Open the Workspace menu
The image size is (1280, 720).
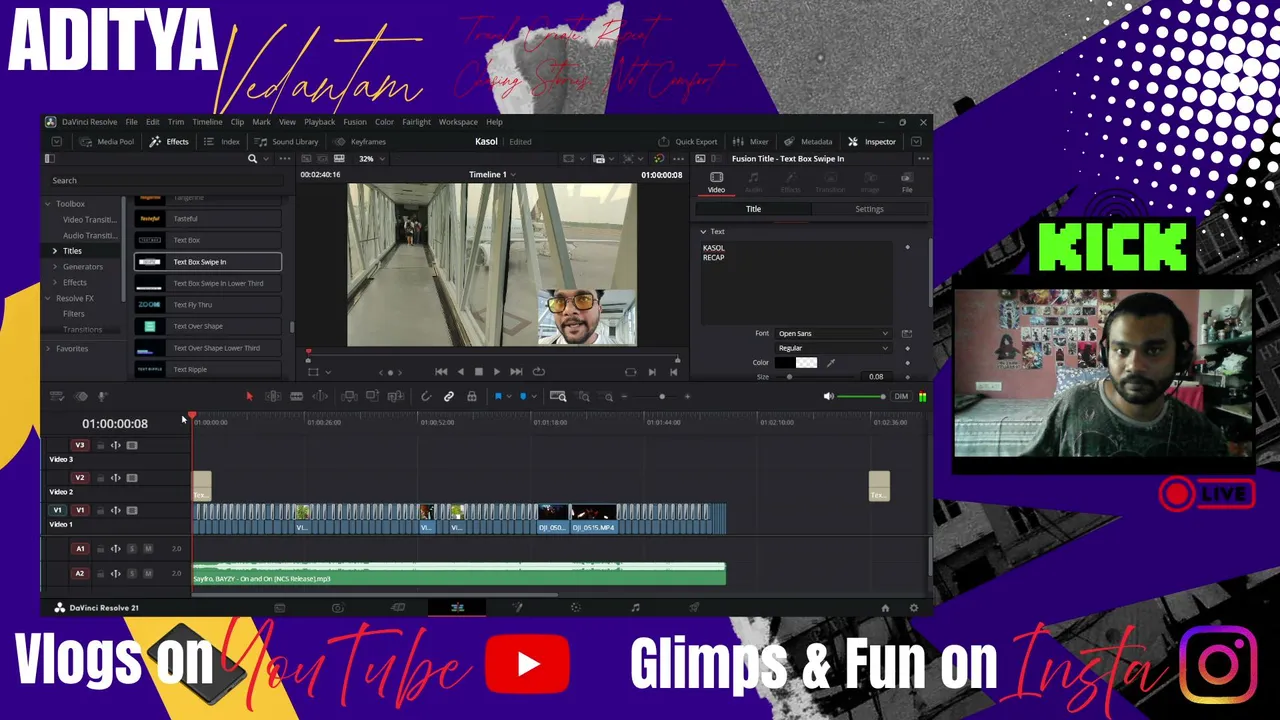(458, 122)
